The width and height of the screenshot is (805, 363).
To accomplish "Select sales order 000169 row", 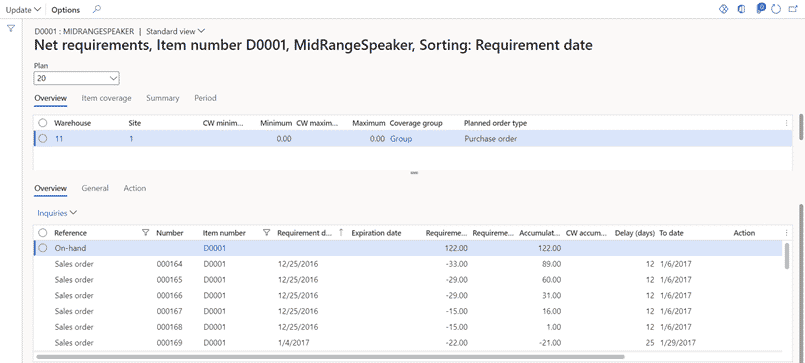I will click(x=409, y=342).
